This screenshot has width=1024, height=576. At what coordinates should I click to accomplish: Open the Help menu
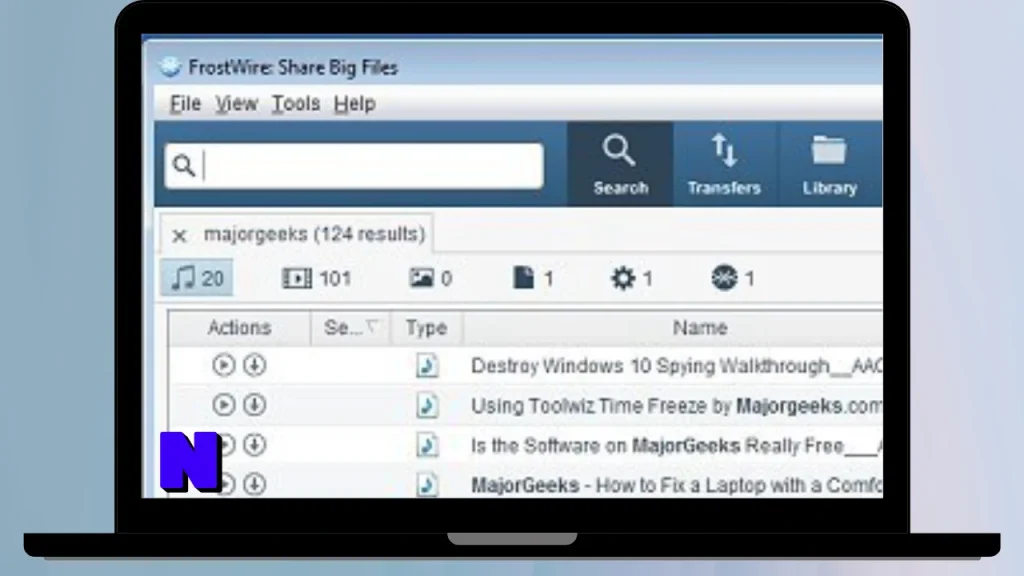[x=355, y=103]
